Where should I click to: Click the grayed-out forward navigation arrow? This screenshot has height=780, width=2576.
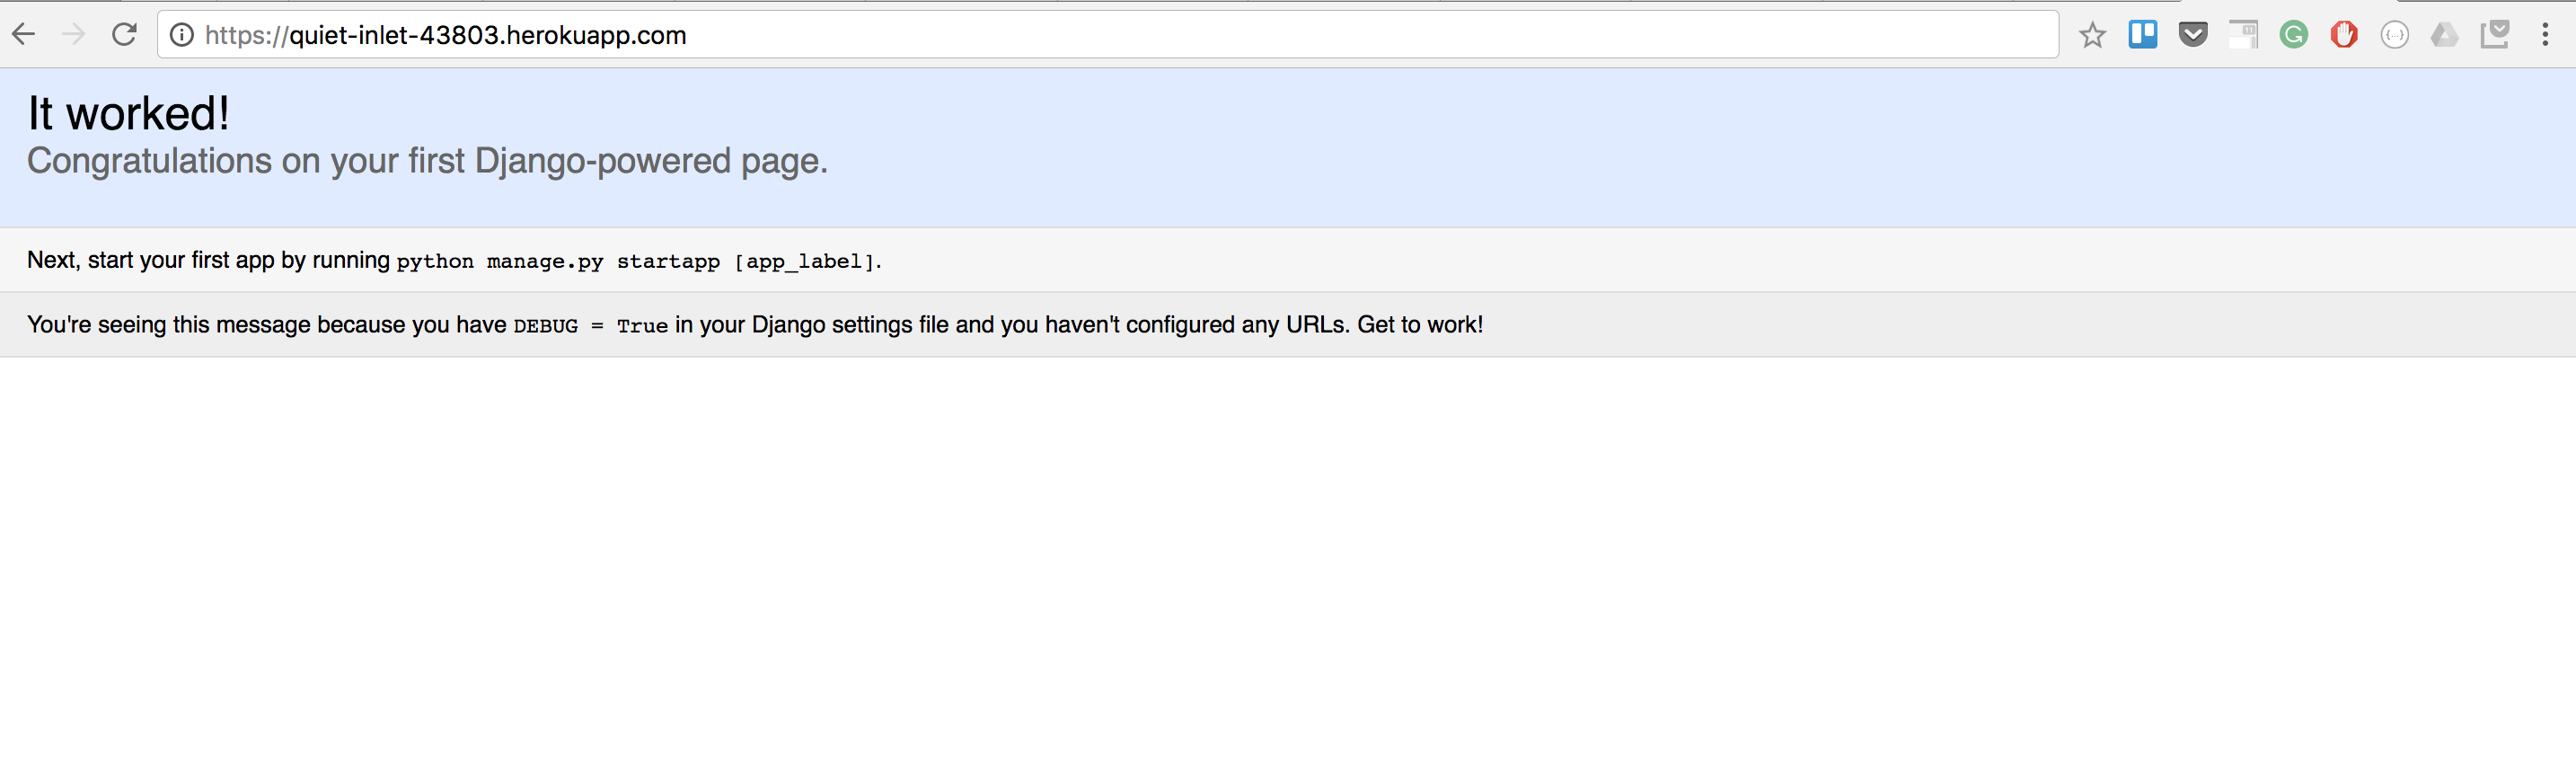click(x=74, y=35)
